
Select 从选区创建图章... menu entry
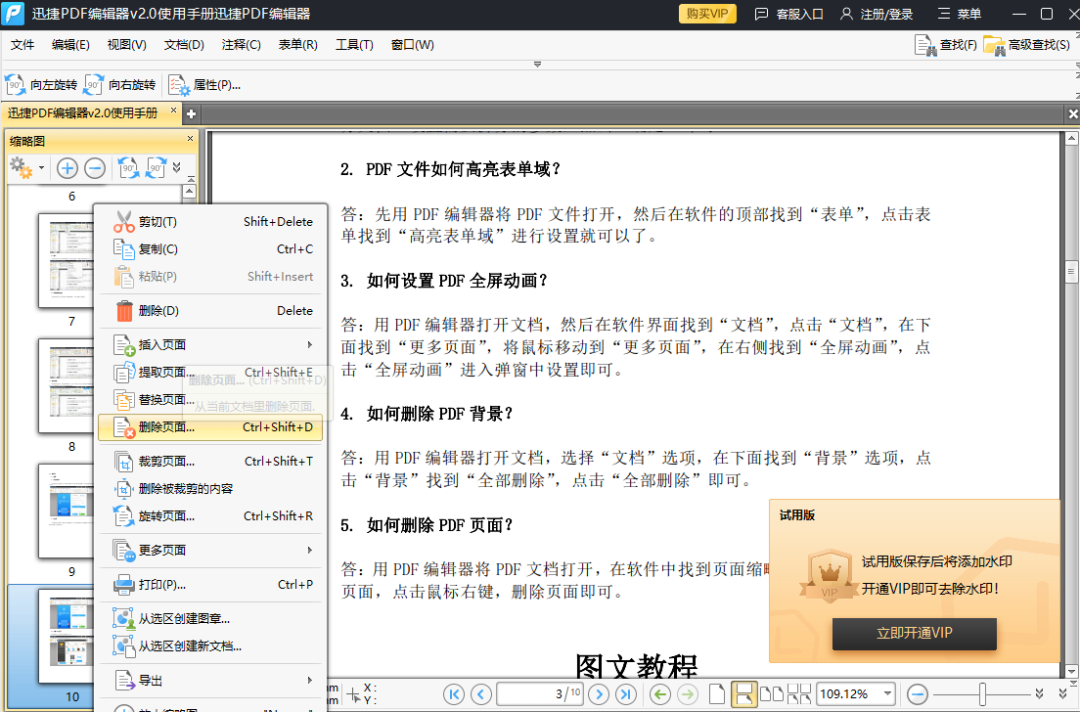point(211,618)
